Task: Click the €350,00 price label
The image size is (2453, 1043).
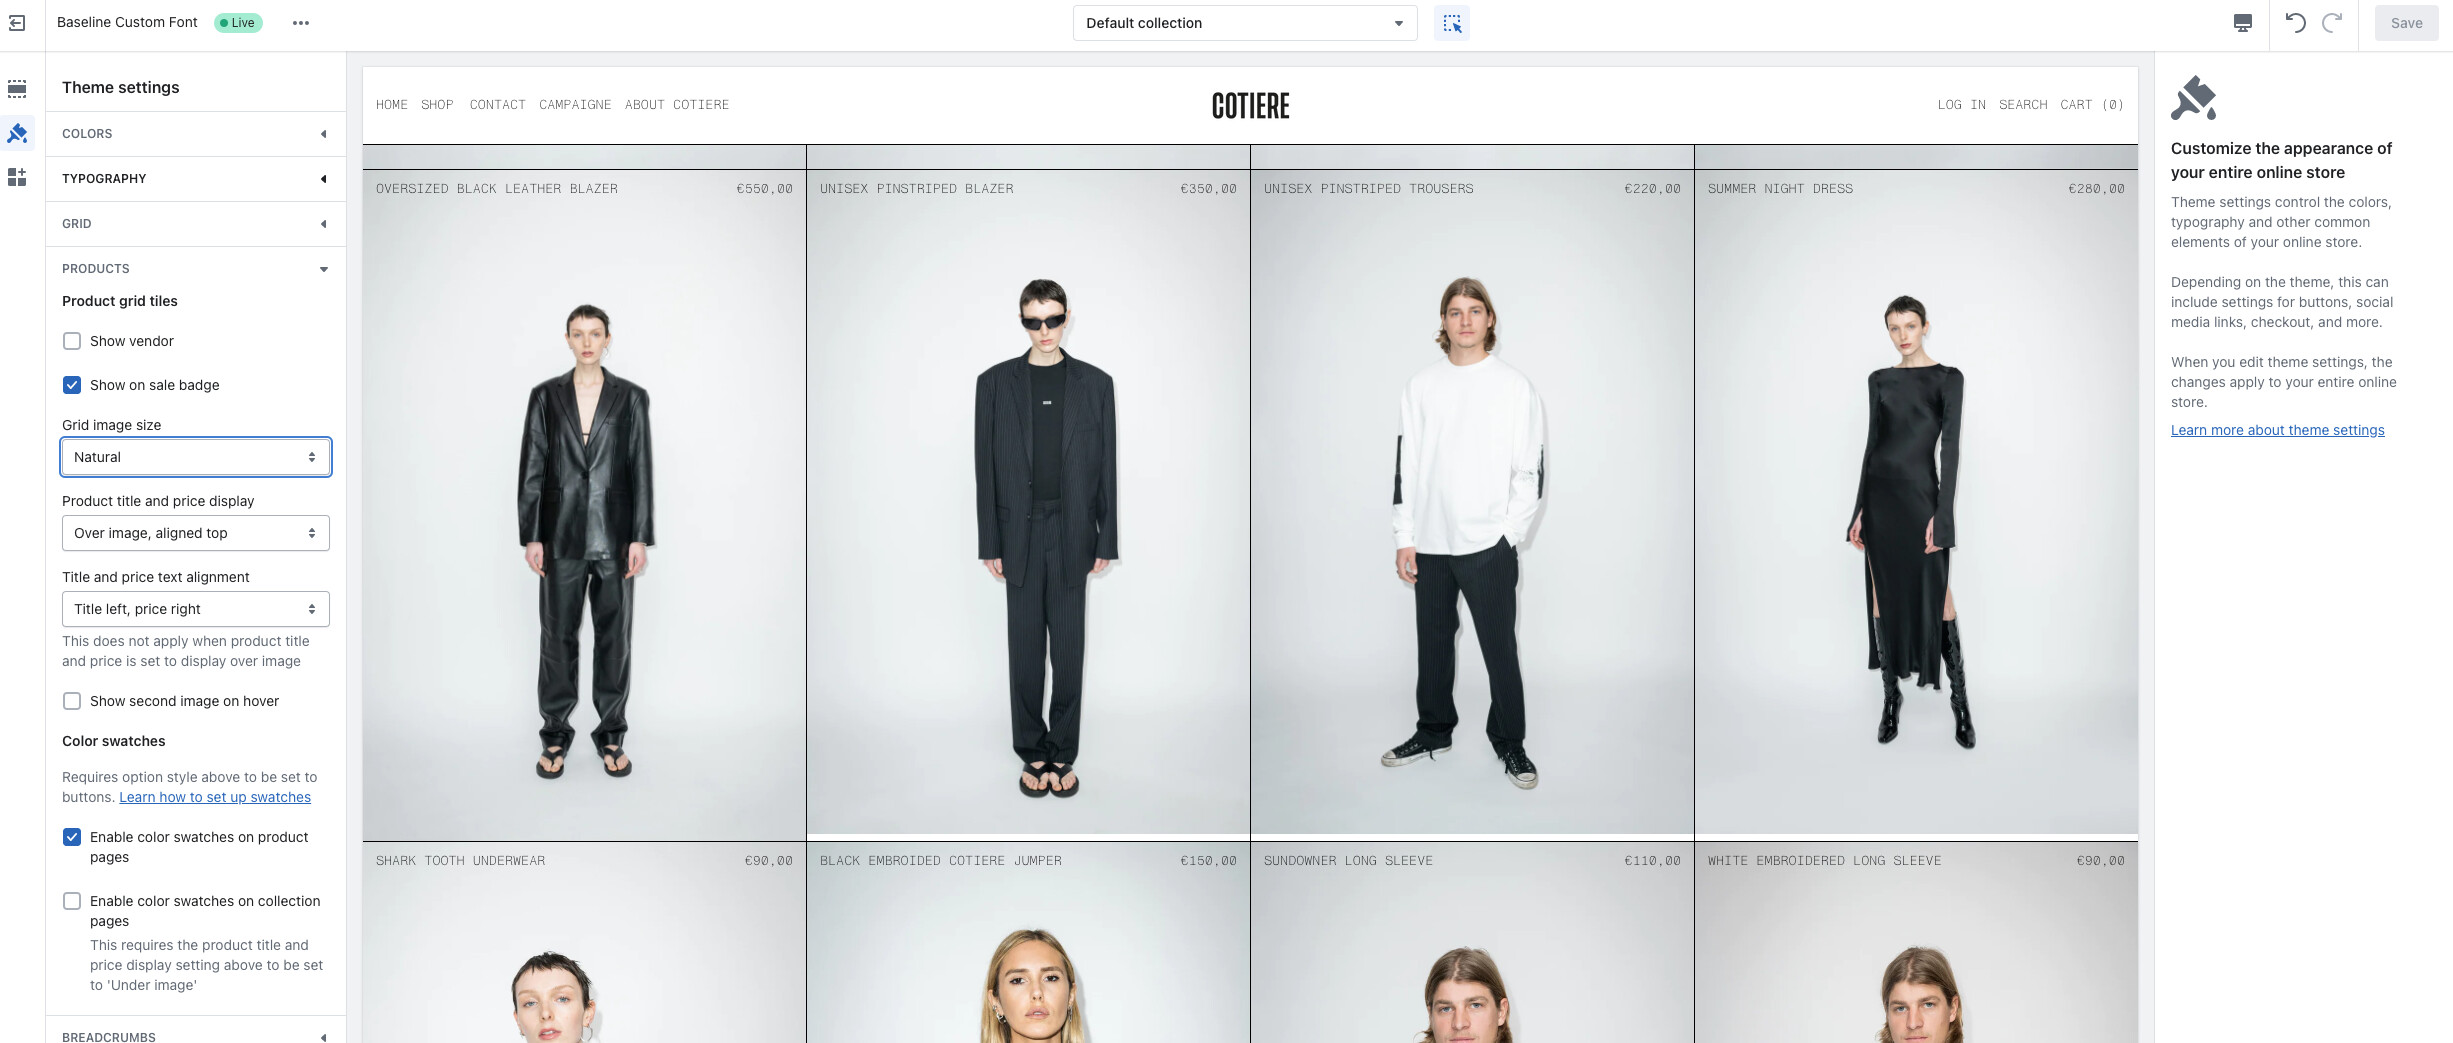Action: click(1209, 189)
